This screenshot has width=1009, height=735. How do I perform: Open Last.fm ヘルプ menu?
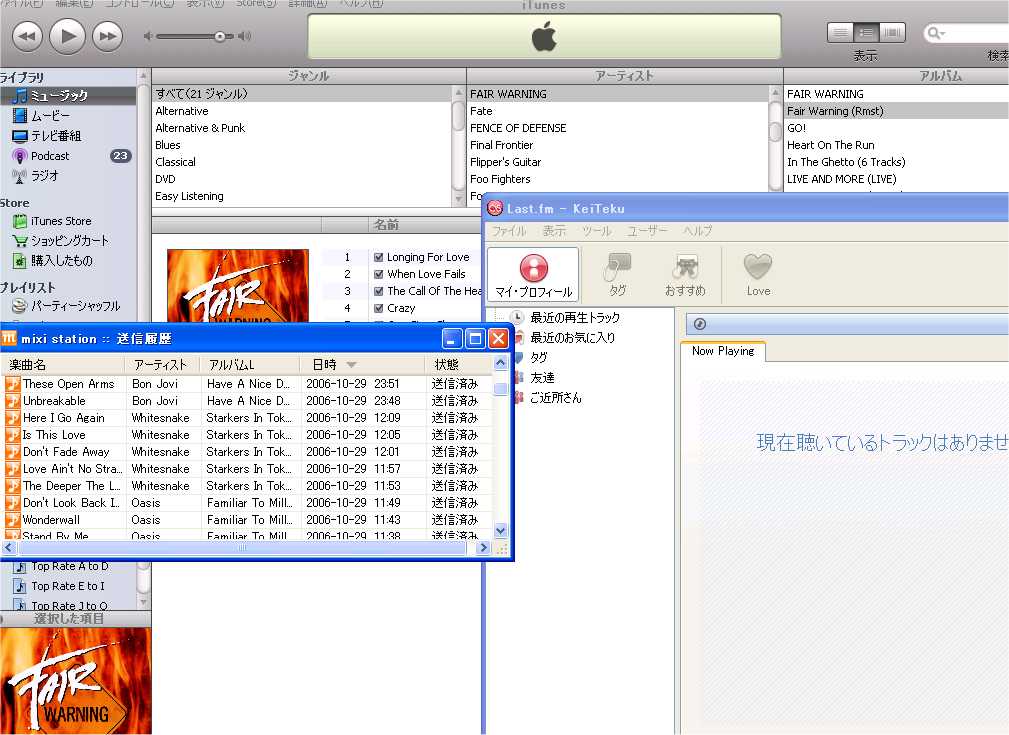(698, 231)
